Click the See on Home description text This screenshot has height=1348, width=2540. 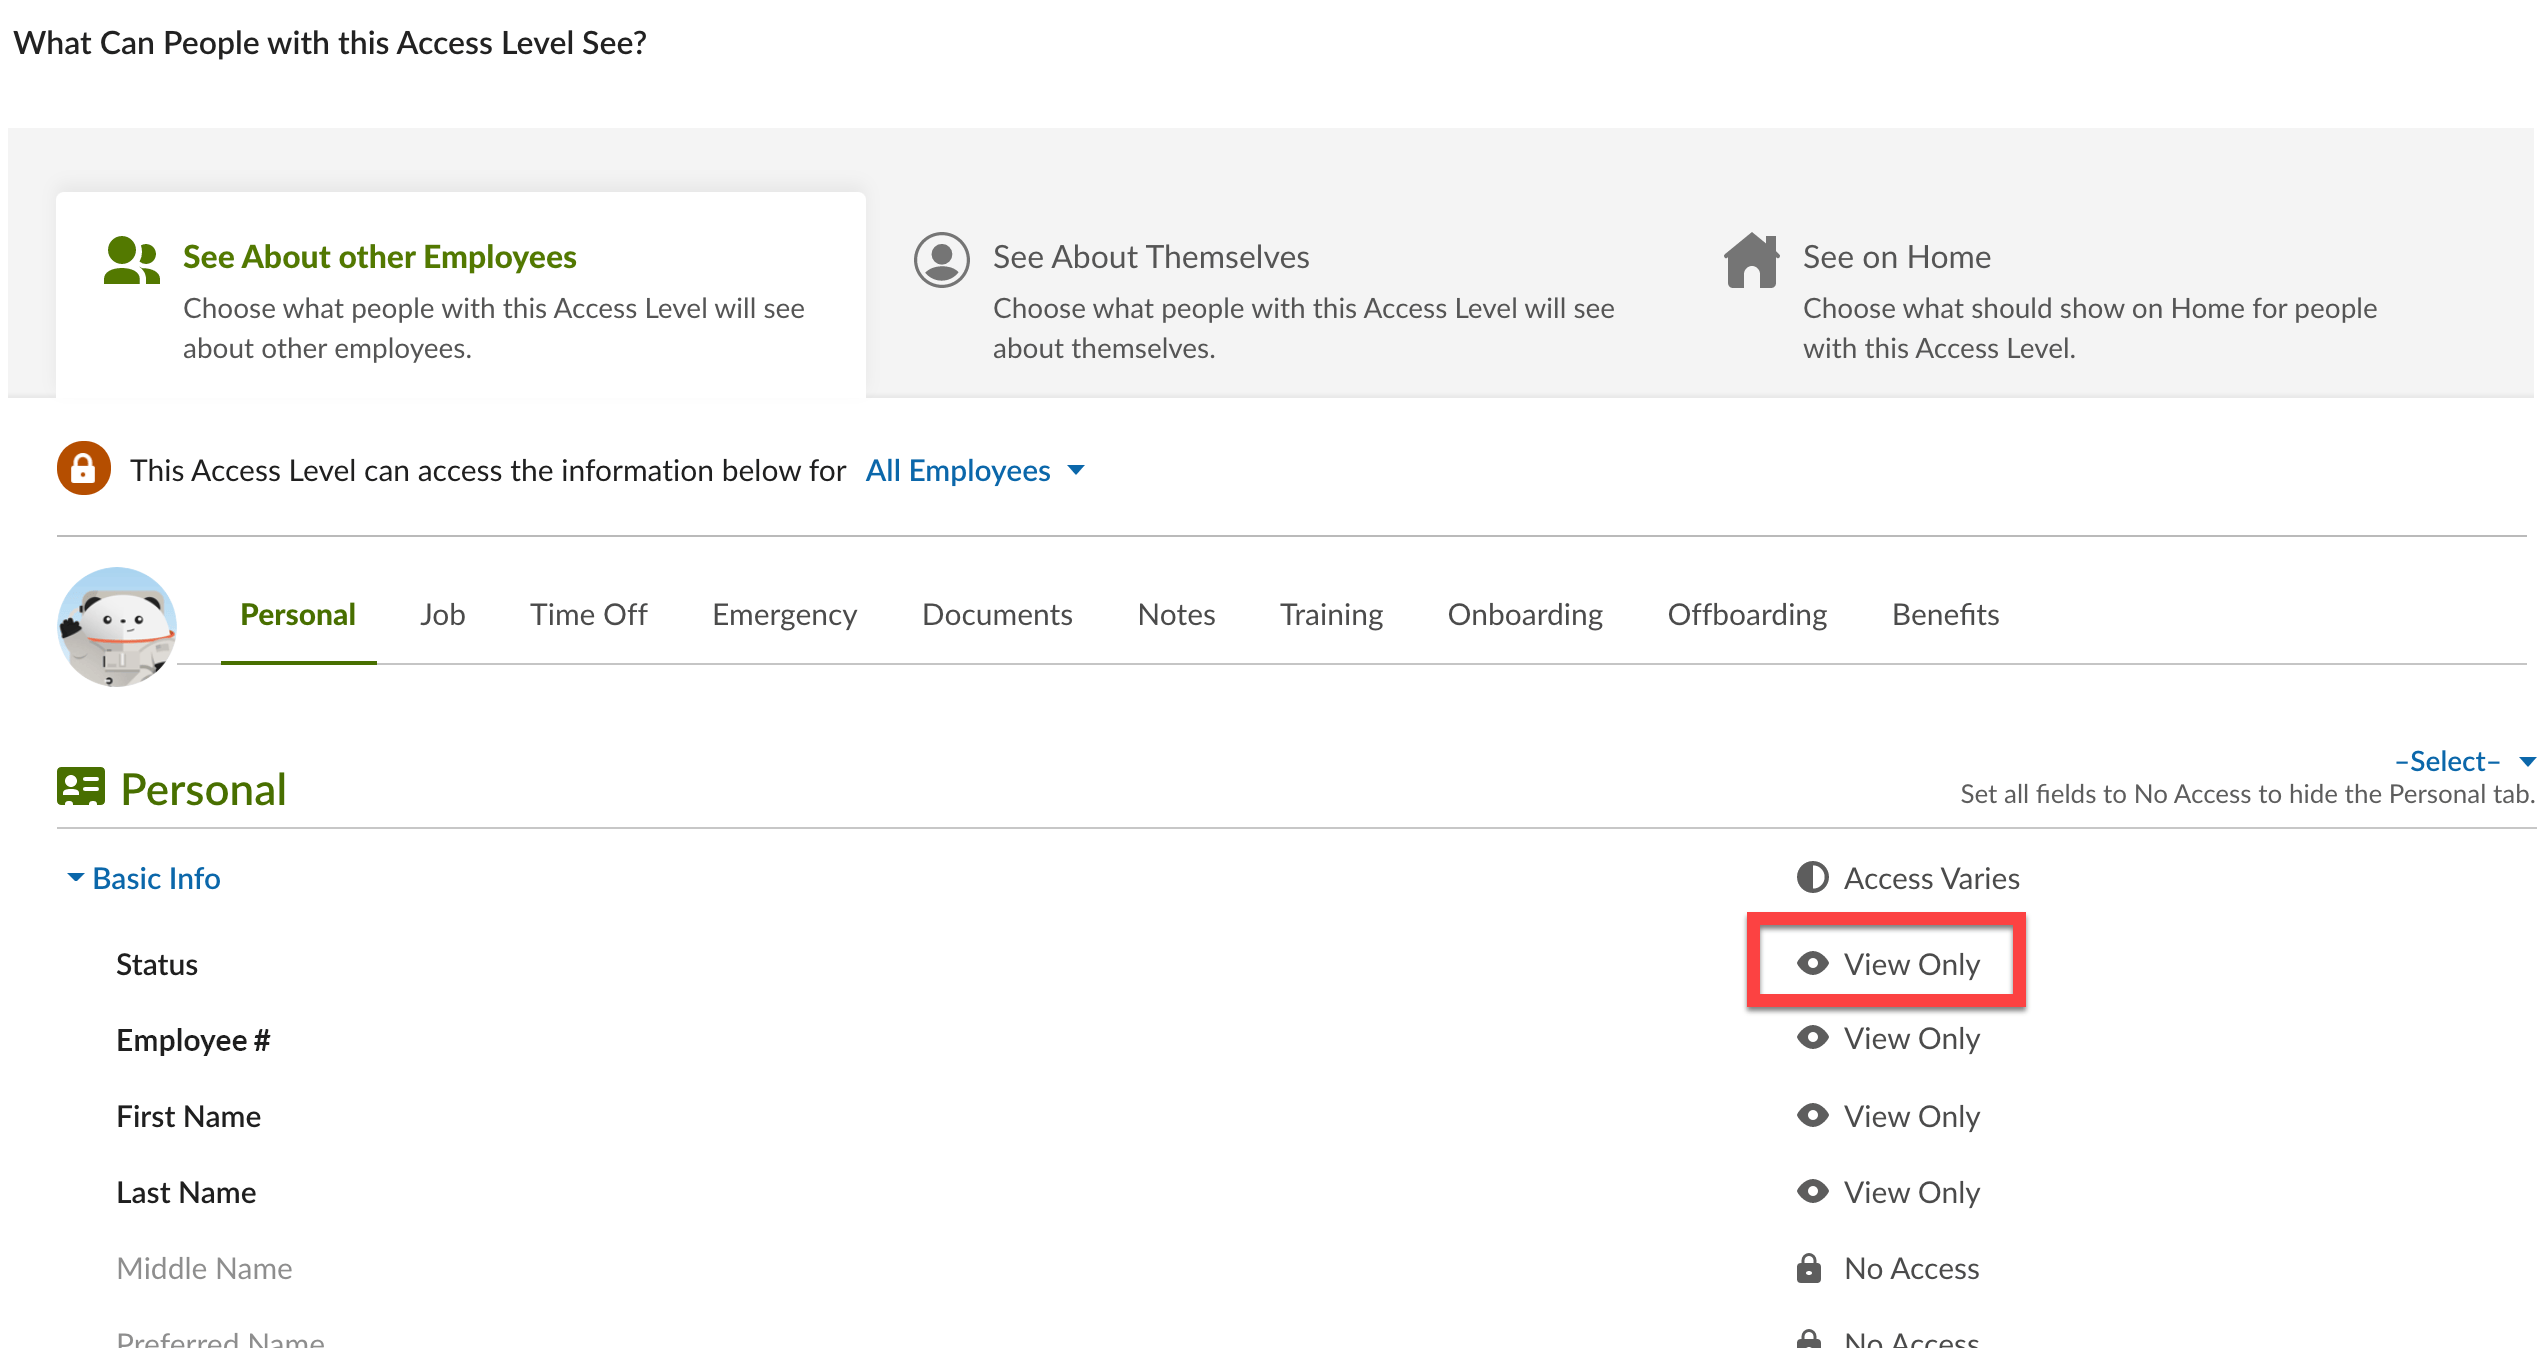(x=2090, y=328)
